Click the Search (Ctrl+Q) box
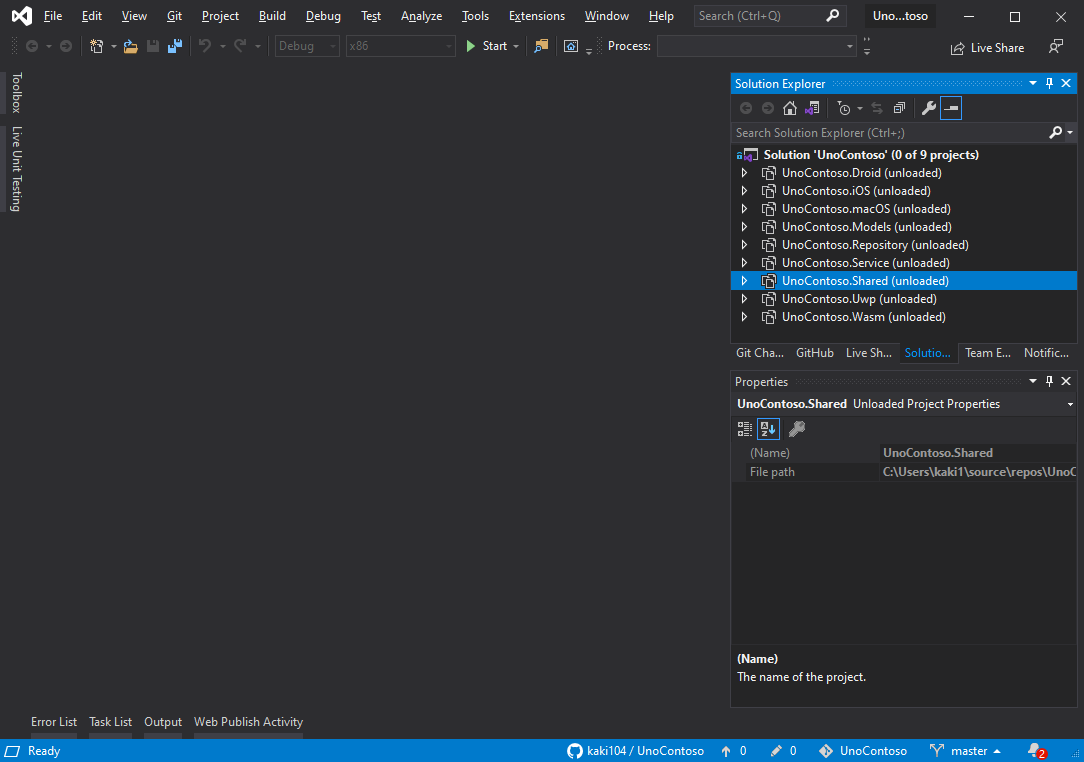The image size is (1084, 762). pyautogui.click(x=769, y=16)
